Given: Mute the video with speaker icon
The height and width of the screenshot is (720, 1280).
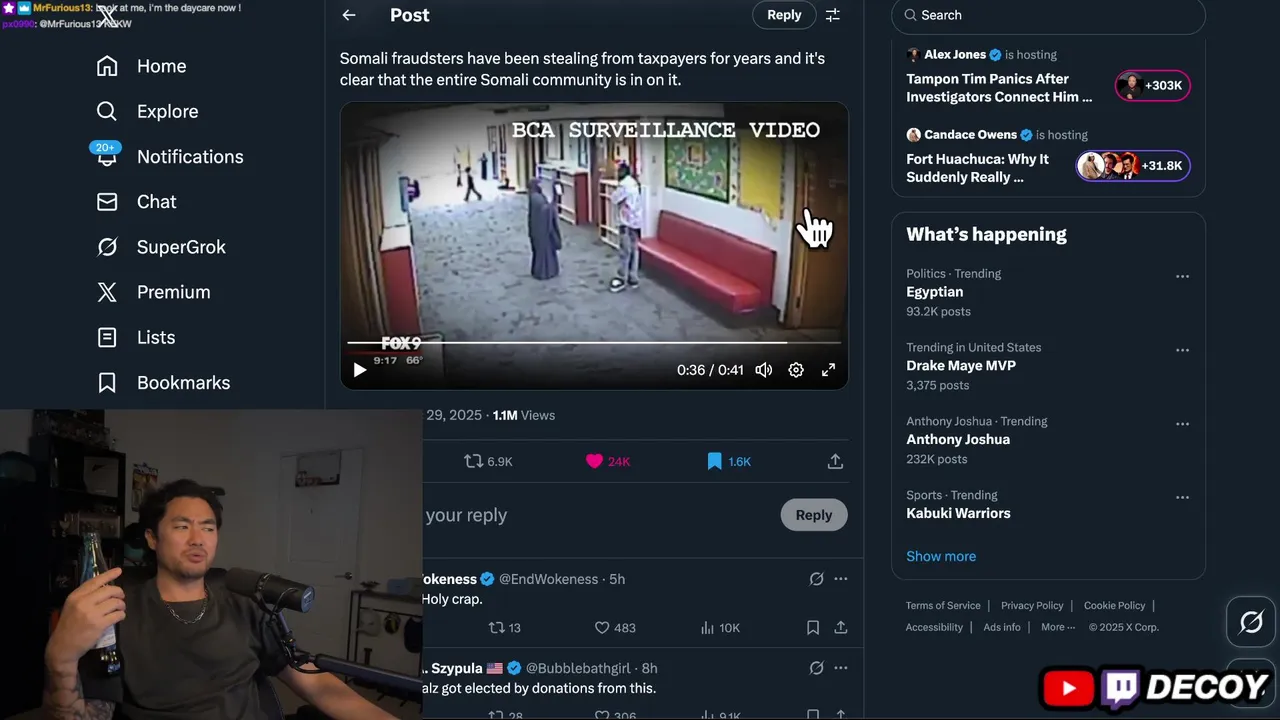Looking at the screenshot, I should (764, 370).
